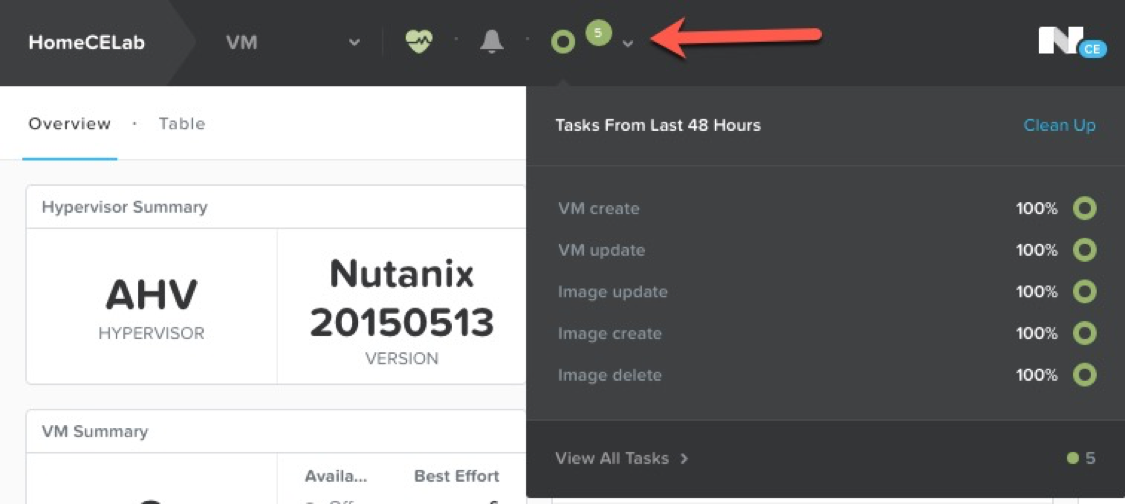Select the VM create task row
Screen dimensions: 1125x504
pos(826,209)
